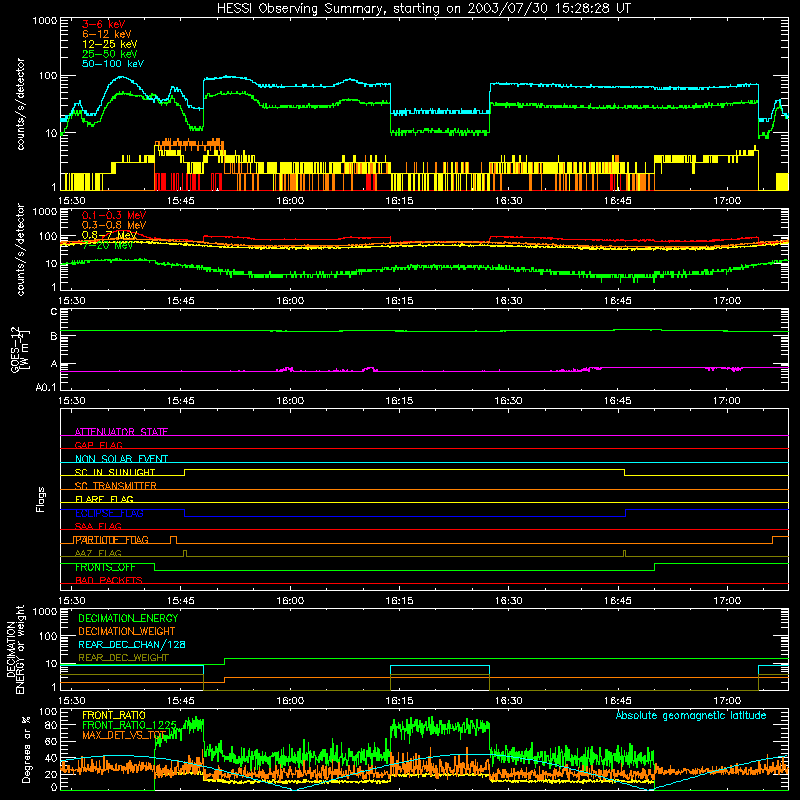Select the 3-6 keV legend label
Viewport: 800px width, 800px height.
point(104,24)
